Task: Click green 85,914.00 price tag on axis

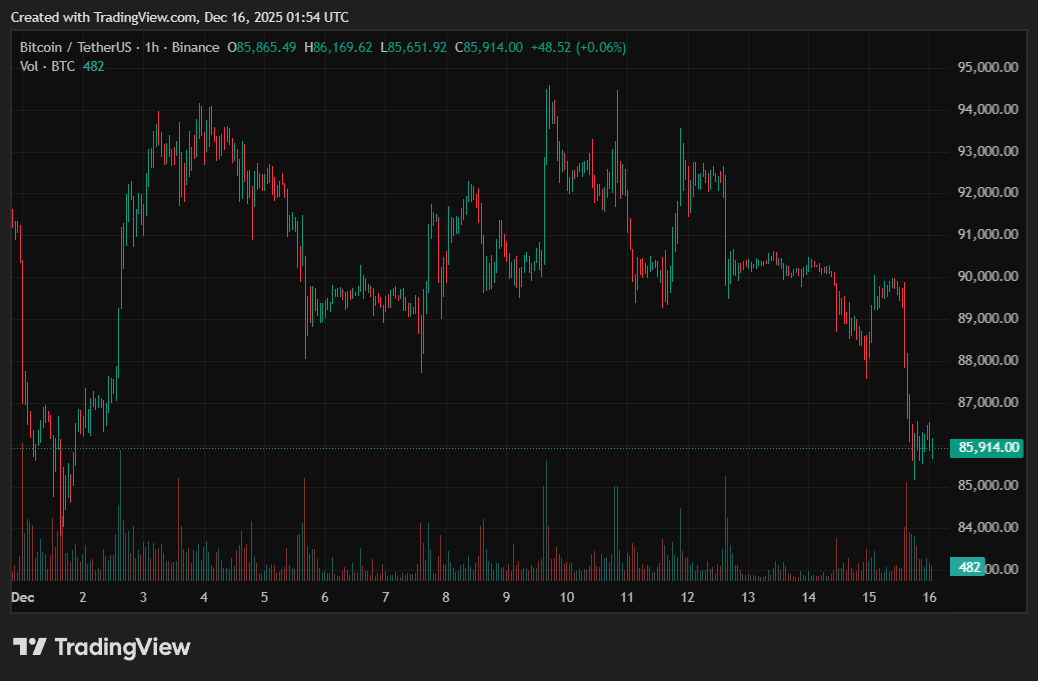Action: coord(988,448)
